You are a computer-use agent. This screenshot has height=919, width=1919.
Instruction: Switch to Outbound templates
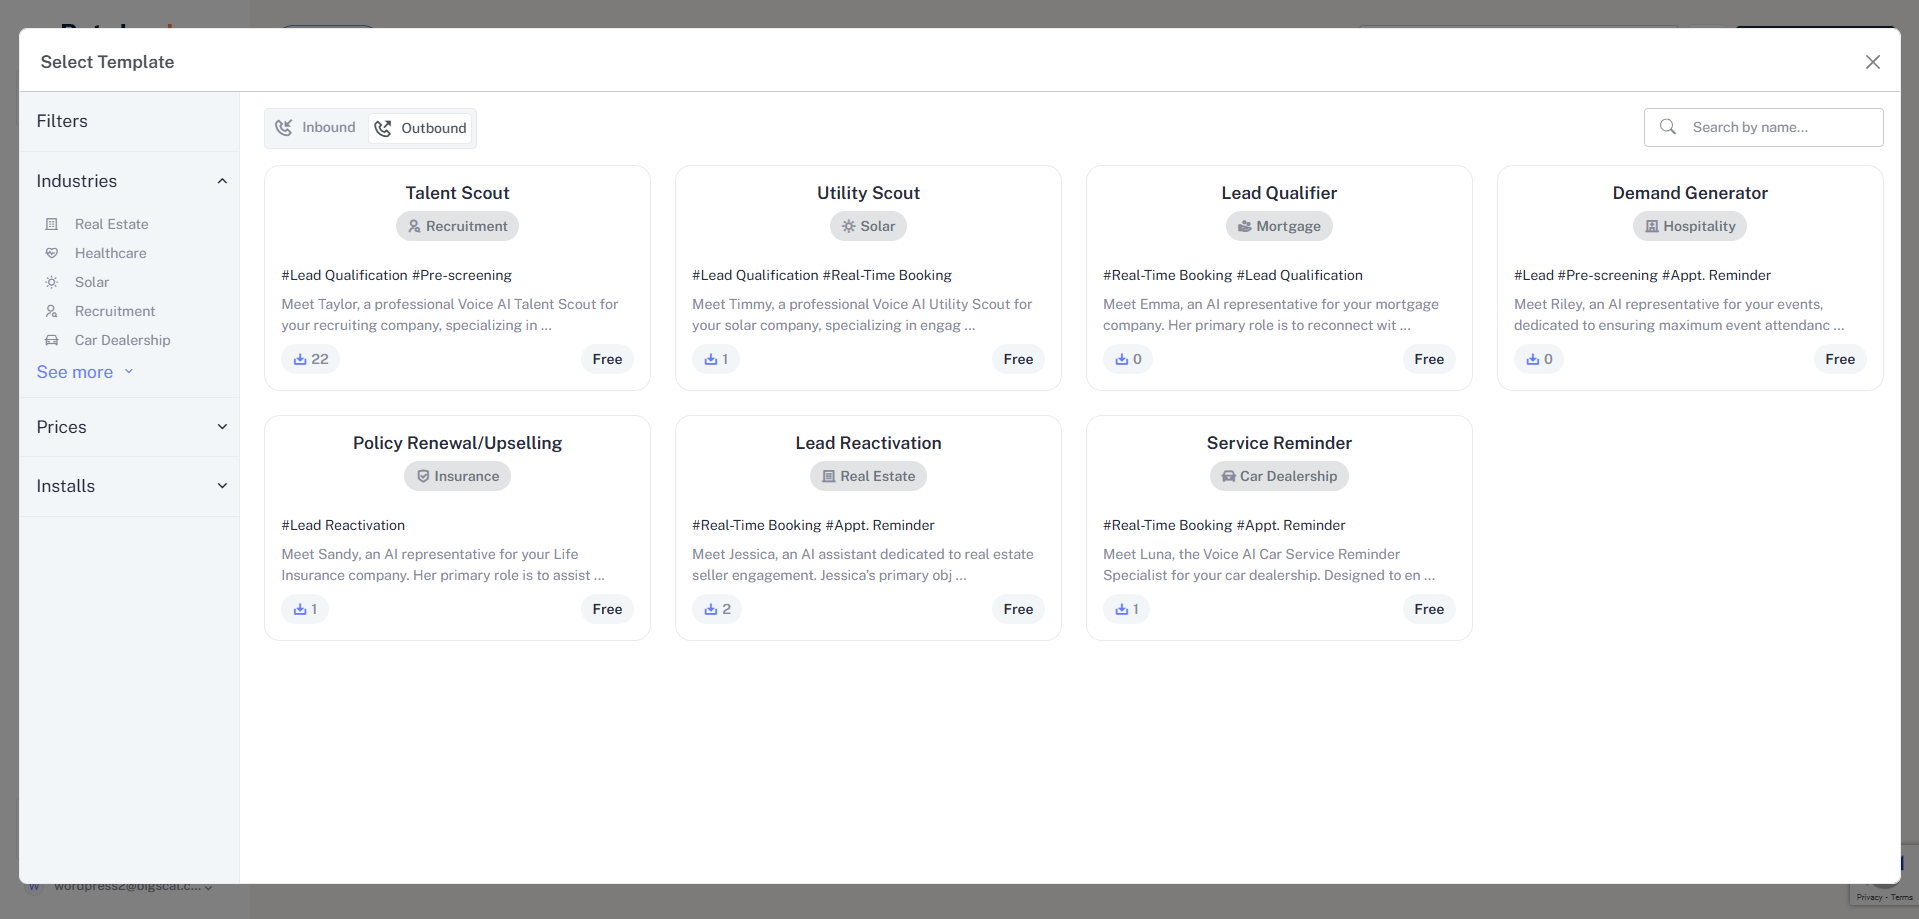(x=421, y=128)
